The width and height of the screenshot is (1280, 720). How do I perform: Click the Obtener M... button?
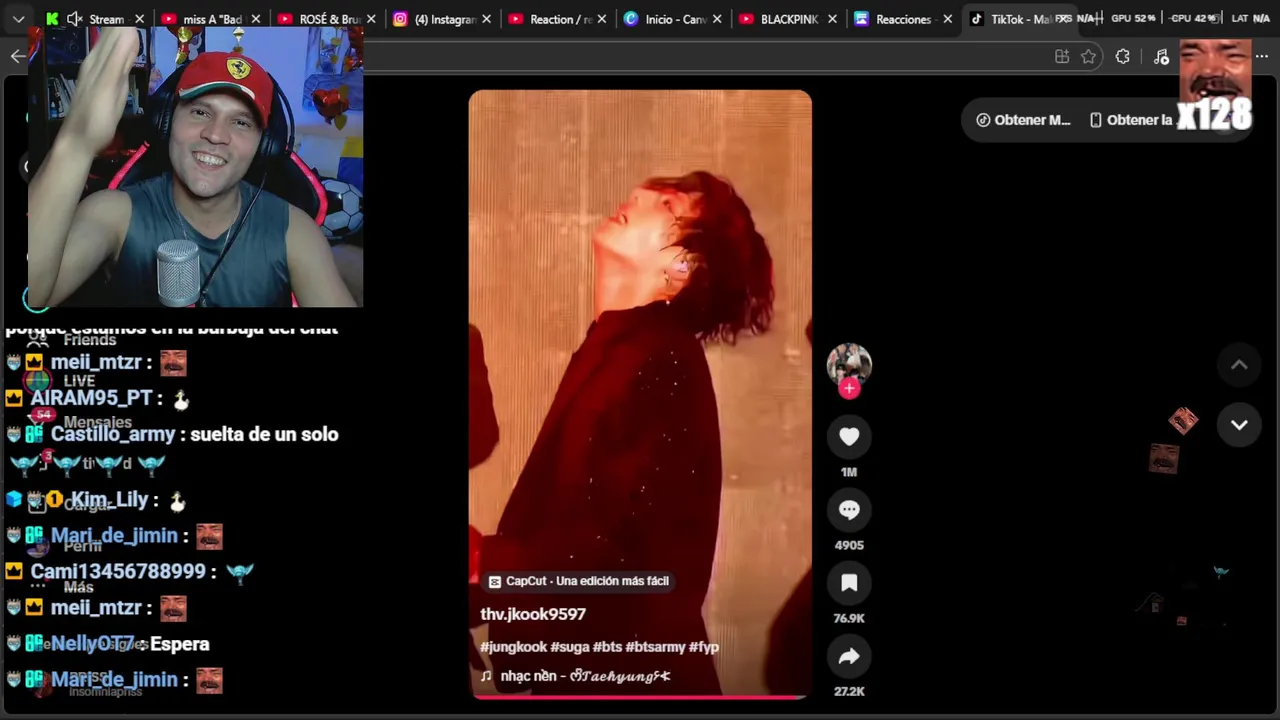coord(1022,120)
